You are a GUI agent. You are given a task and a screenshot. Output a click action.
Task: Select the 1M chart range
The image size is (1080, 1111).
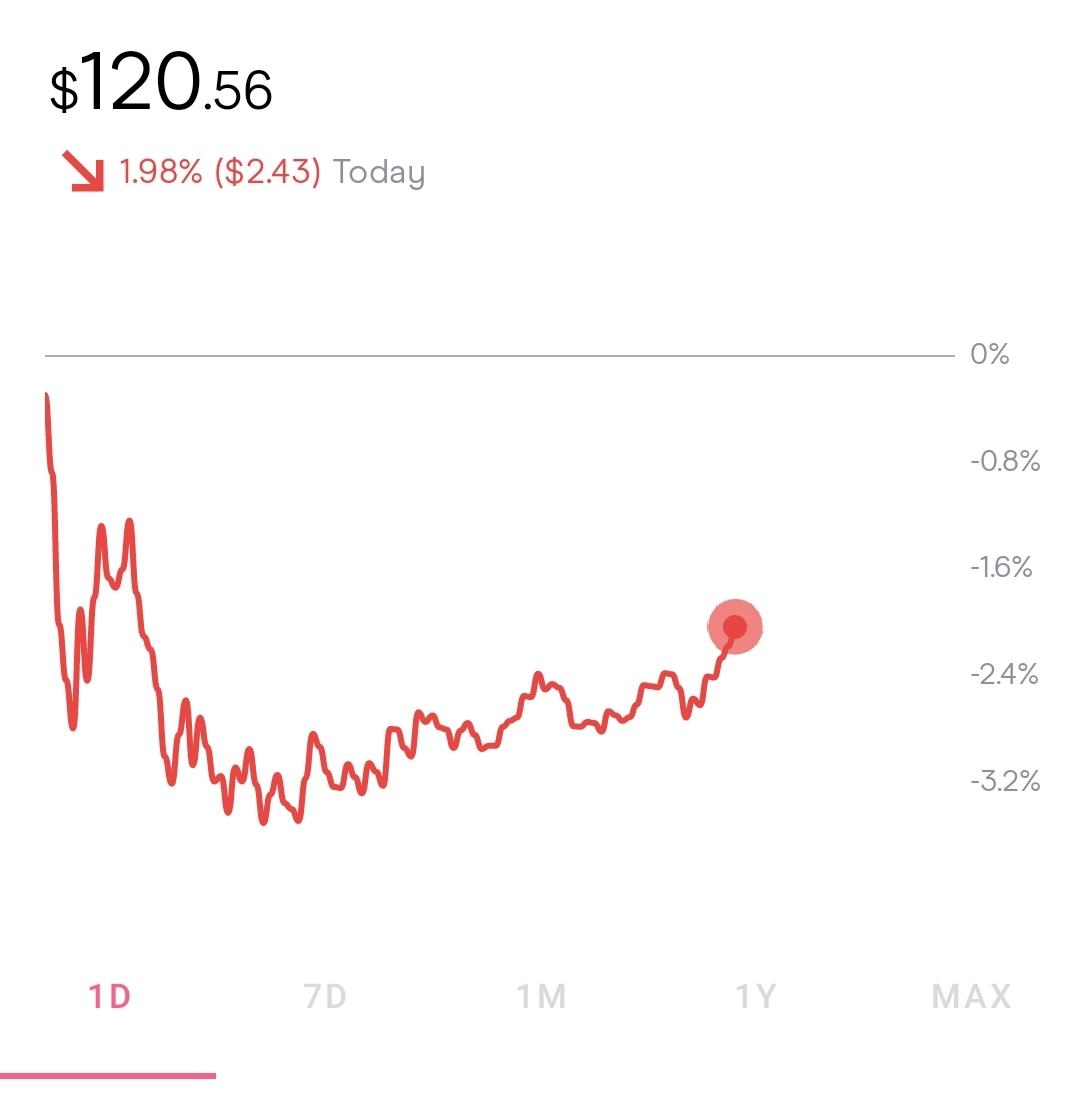pos(541,996)
